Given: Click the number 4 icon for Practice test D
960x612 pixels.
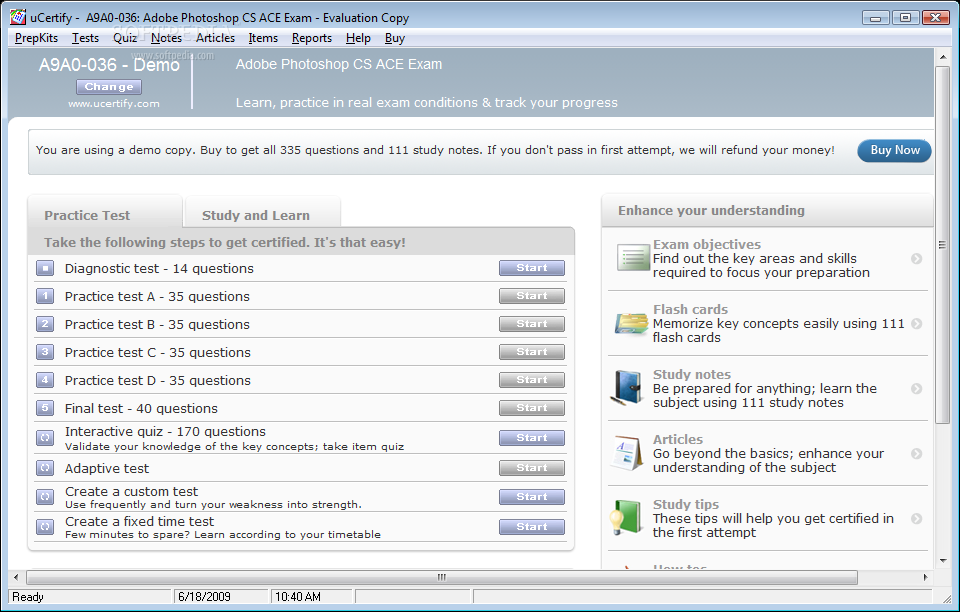Looking at the screenshot, I should [x=45, y=380].
